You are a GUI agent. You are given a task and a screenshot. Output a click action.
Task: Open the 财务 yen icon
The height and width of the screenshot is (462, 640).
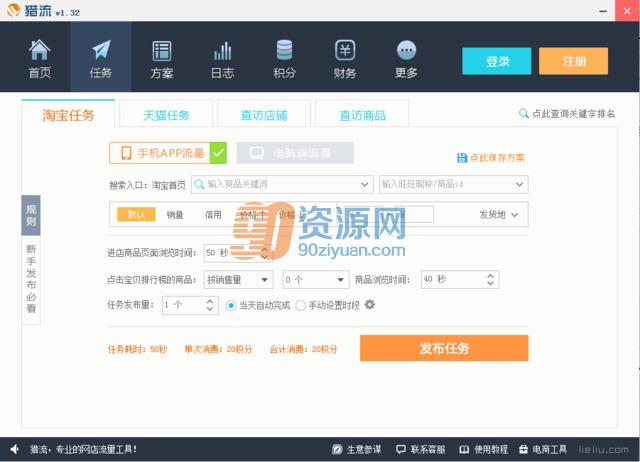(345, 50)
